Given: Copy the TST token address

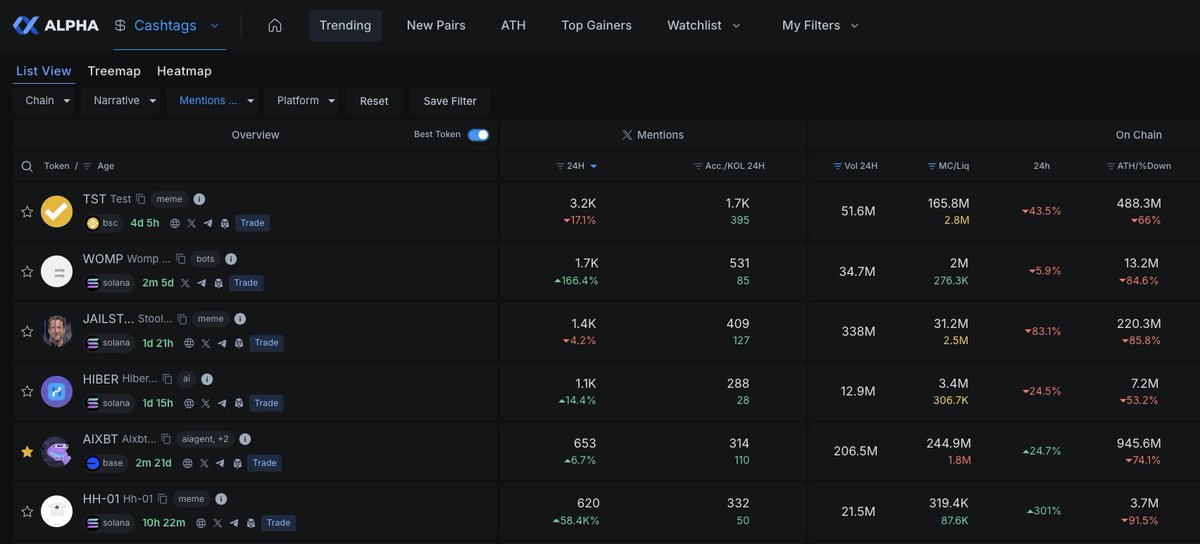Looking at the screenshot, I should pyautogui.click(x=141, y=200).
